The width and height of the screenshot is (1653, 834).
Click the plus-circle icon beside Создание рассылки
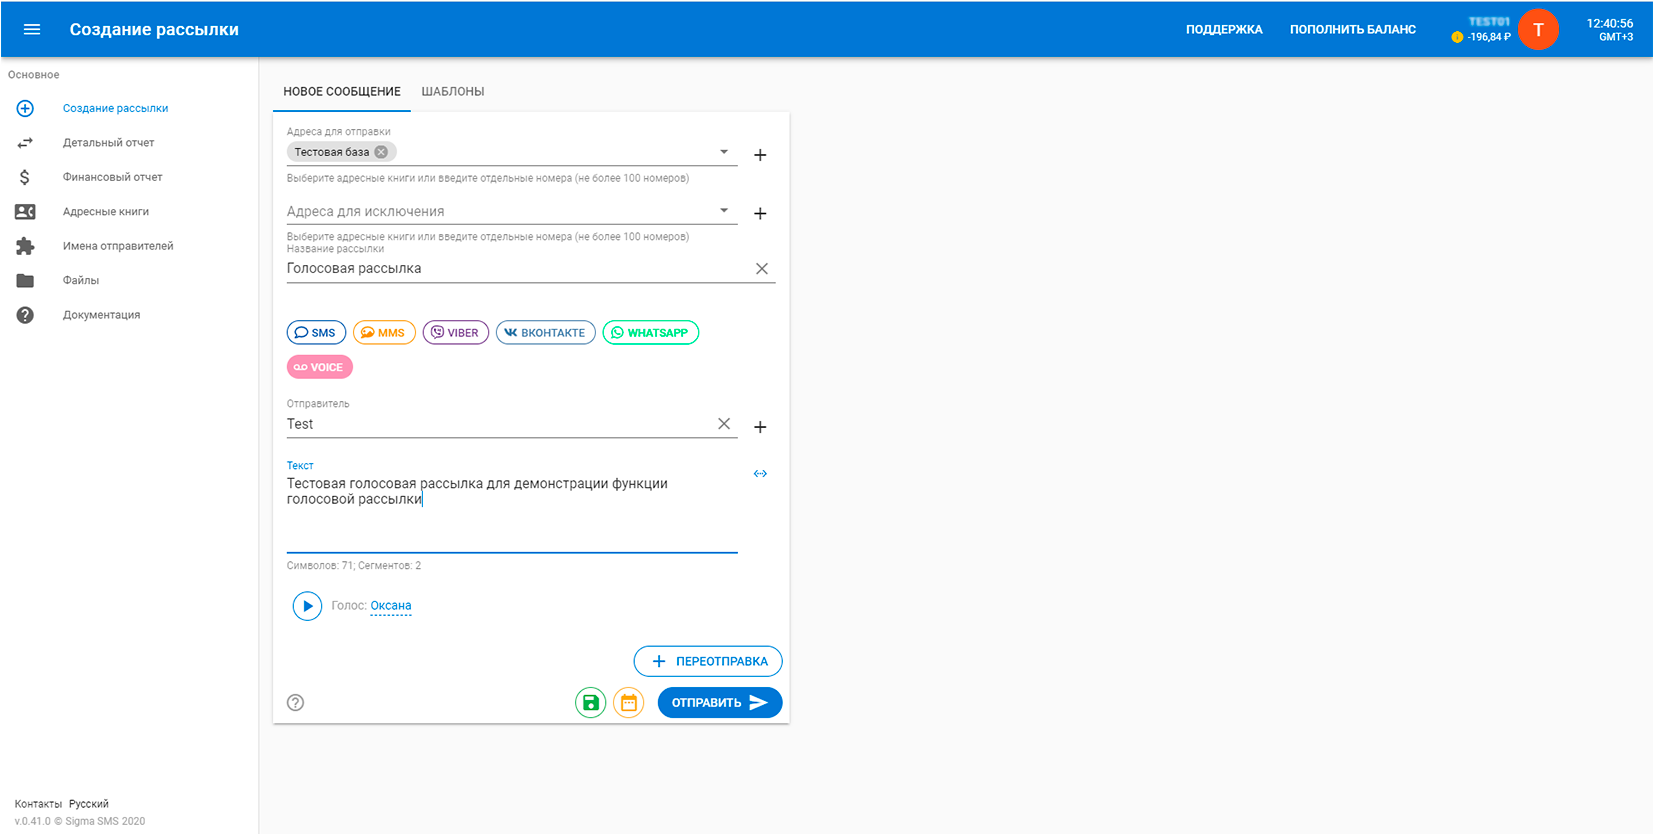tap(25, 108)
